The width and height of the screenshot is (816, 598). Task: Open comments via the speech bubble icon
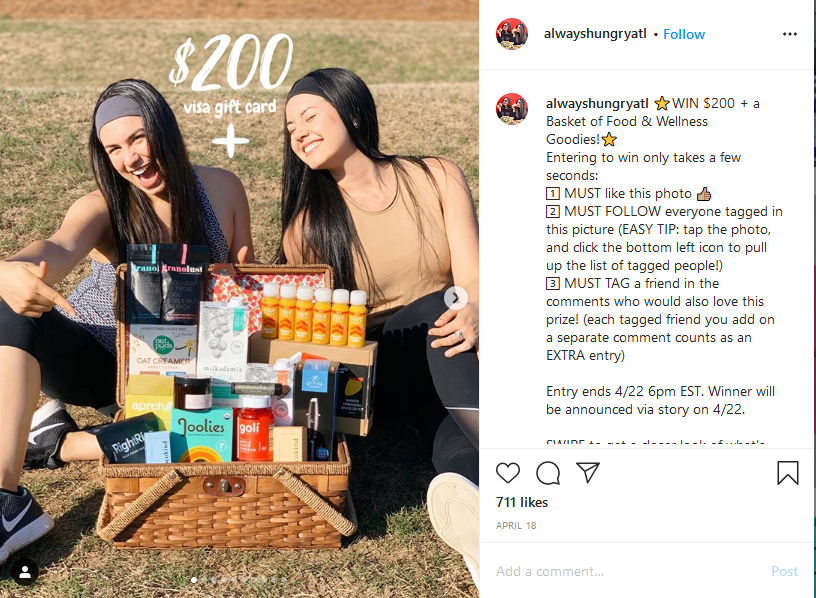[548, 473]
